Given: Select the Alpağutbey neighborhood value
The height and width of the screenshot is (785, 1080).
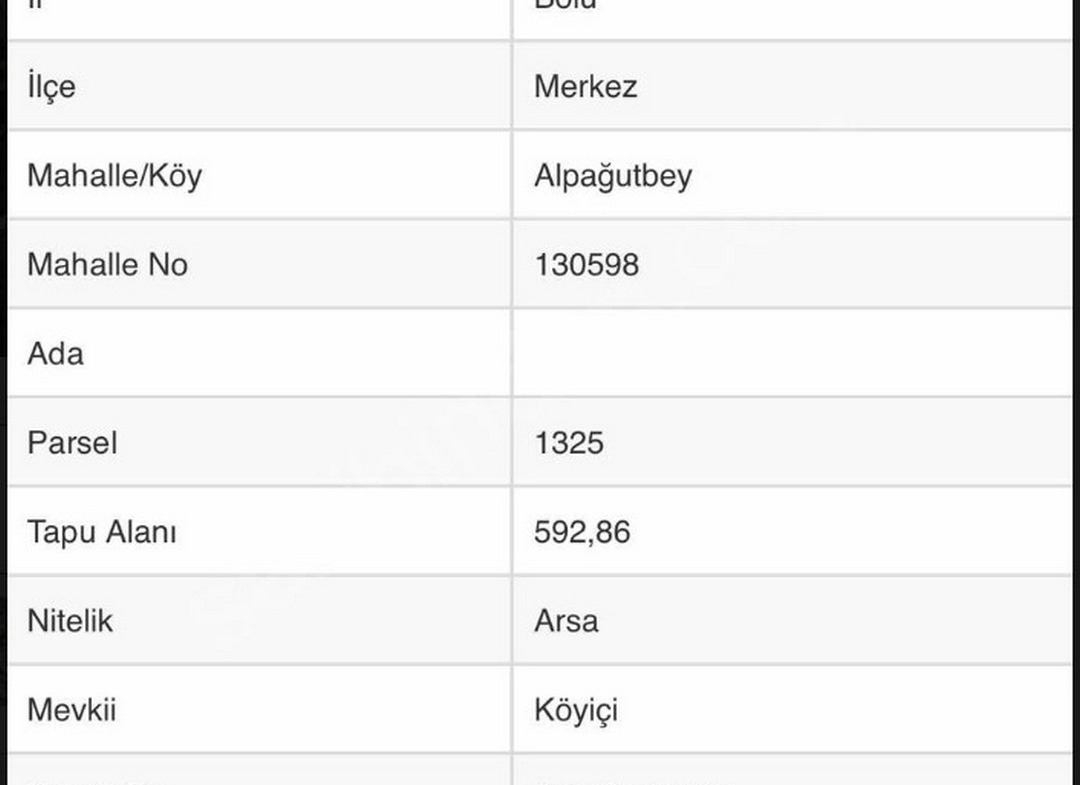Looking at the screenshot, I should (x=613, y=176).
